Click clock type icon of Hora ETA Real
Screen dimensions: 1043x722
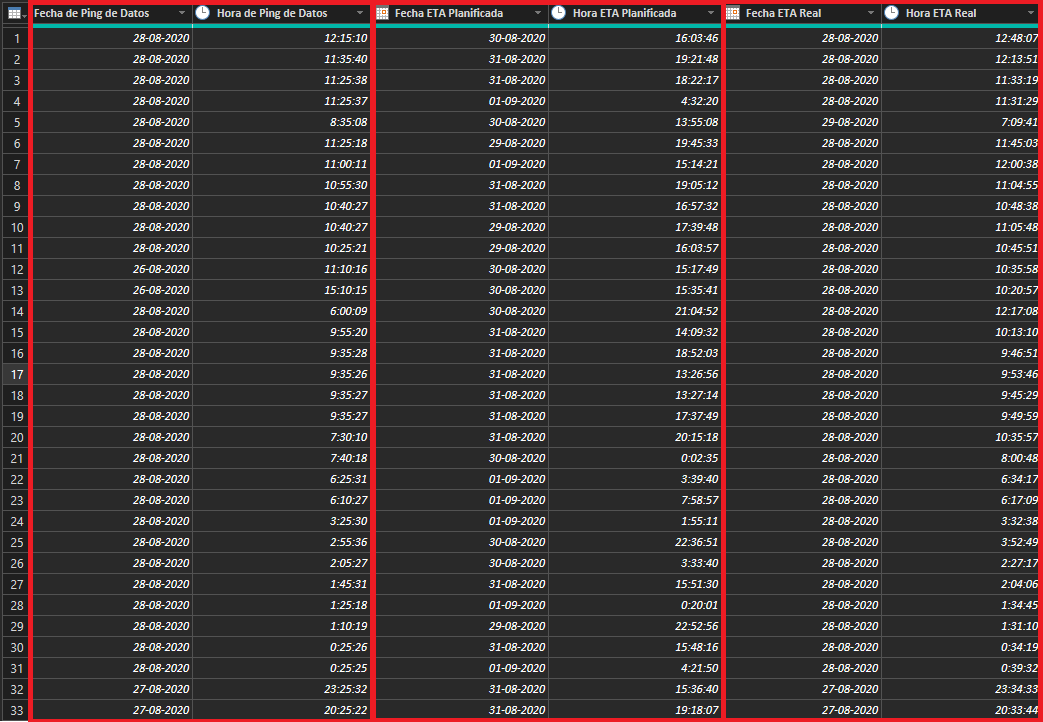[891, 13]
